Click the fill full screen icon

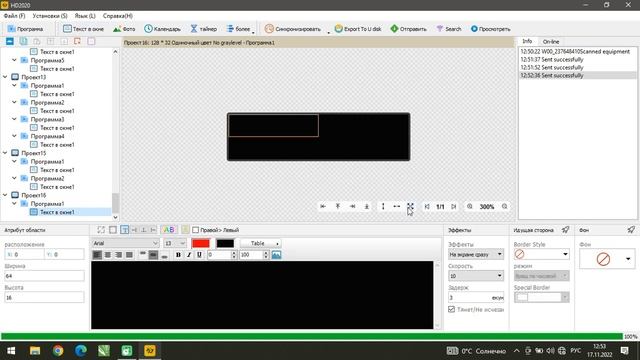[x=410, y=207]
